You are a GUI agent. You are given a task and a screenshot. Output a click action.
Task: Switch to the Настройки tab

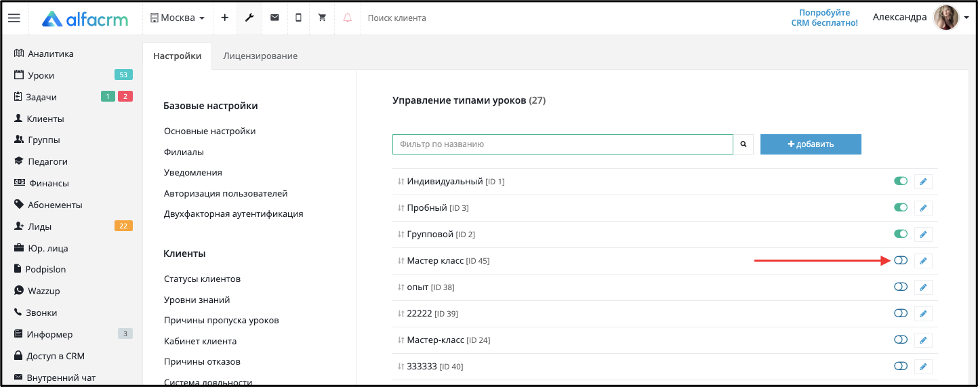coord(177,56)
